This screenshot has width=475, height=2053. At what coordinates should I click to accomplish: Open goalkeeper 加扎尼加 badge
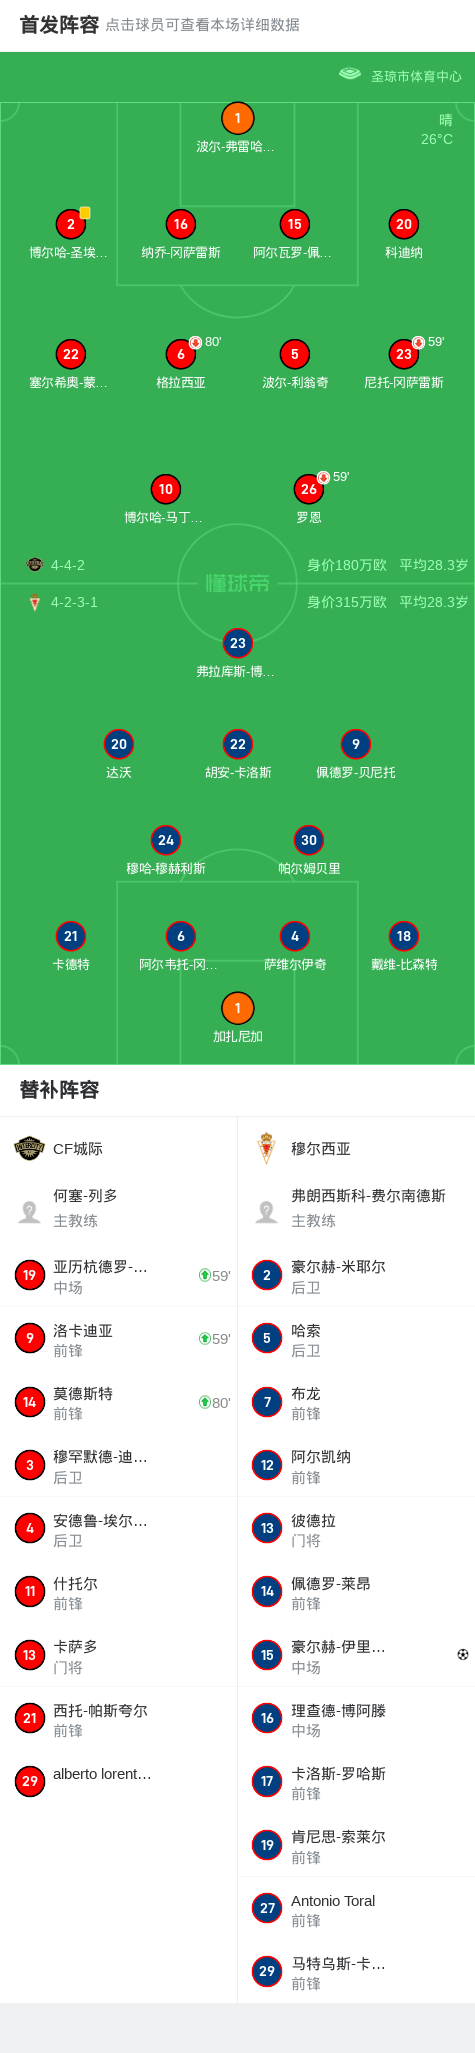(x=237, y=1008)
